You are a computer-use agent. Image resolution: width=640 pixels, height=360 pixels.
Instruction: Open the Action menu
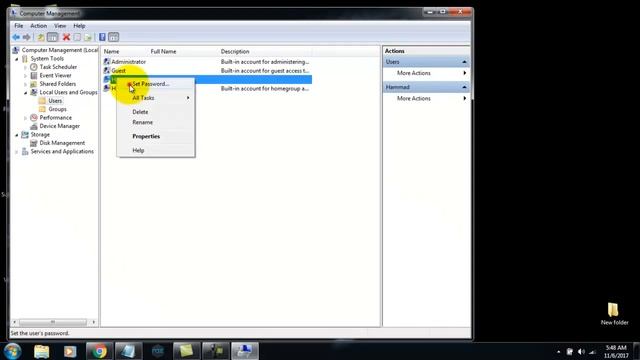[x=38, y=26]
